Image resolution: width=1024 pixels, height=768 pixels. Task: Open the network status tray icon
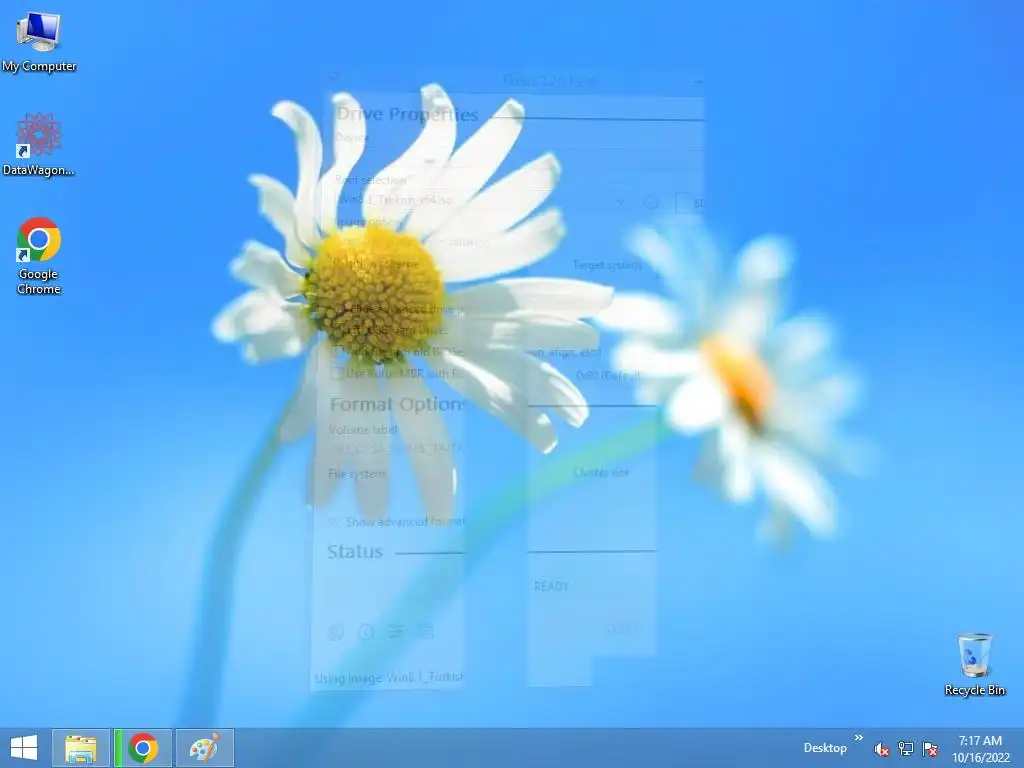click(906, 748)
